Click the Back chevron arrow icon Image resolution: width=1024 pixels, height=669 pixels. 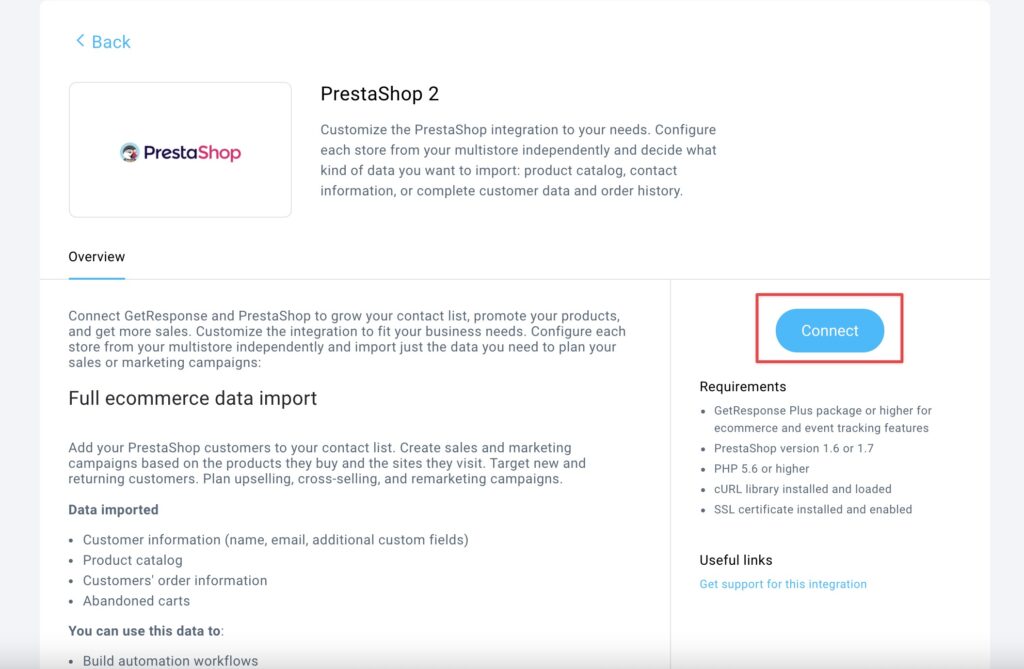[80, 41]
